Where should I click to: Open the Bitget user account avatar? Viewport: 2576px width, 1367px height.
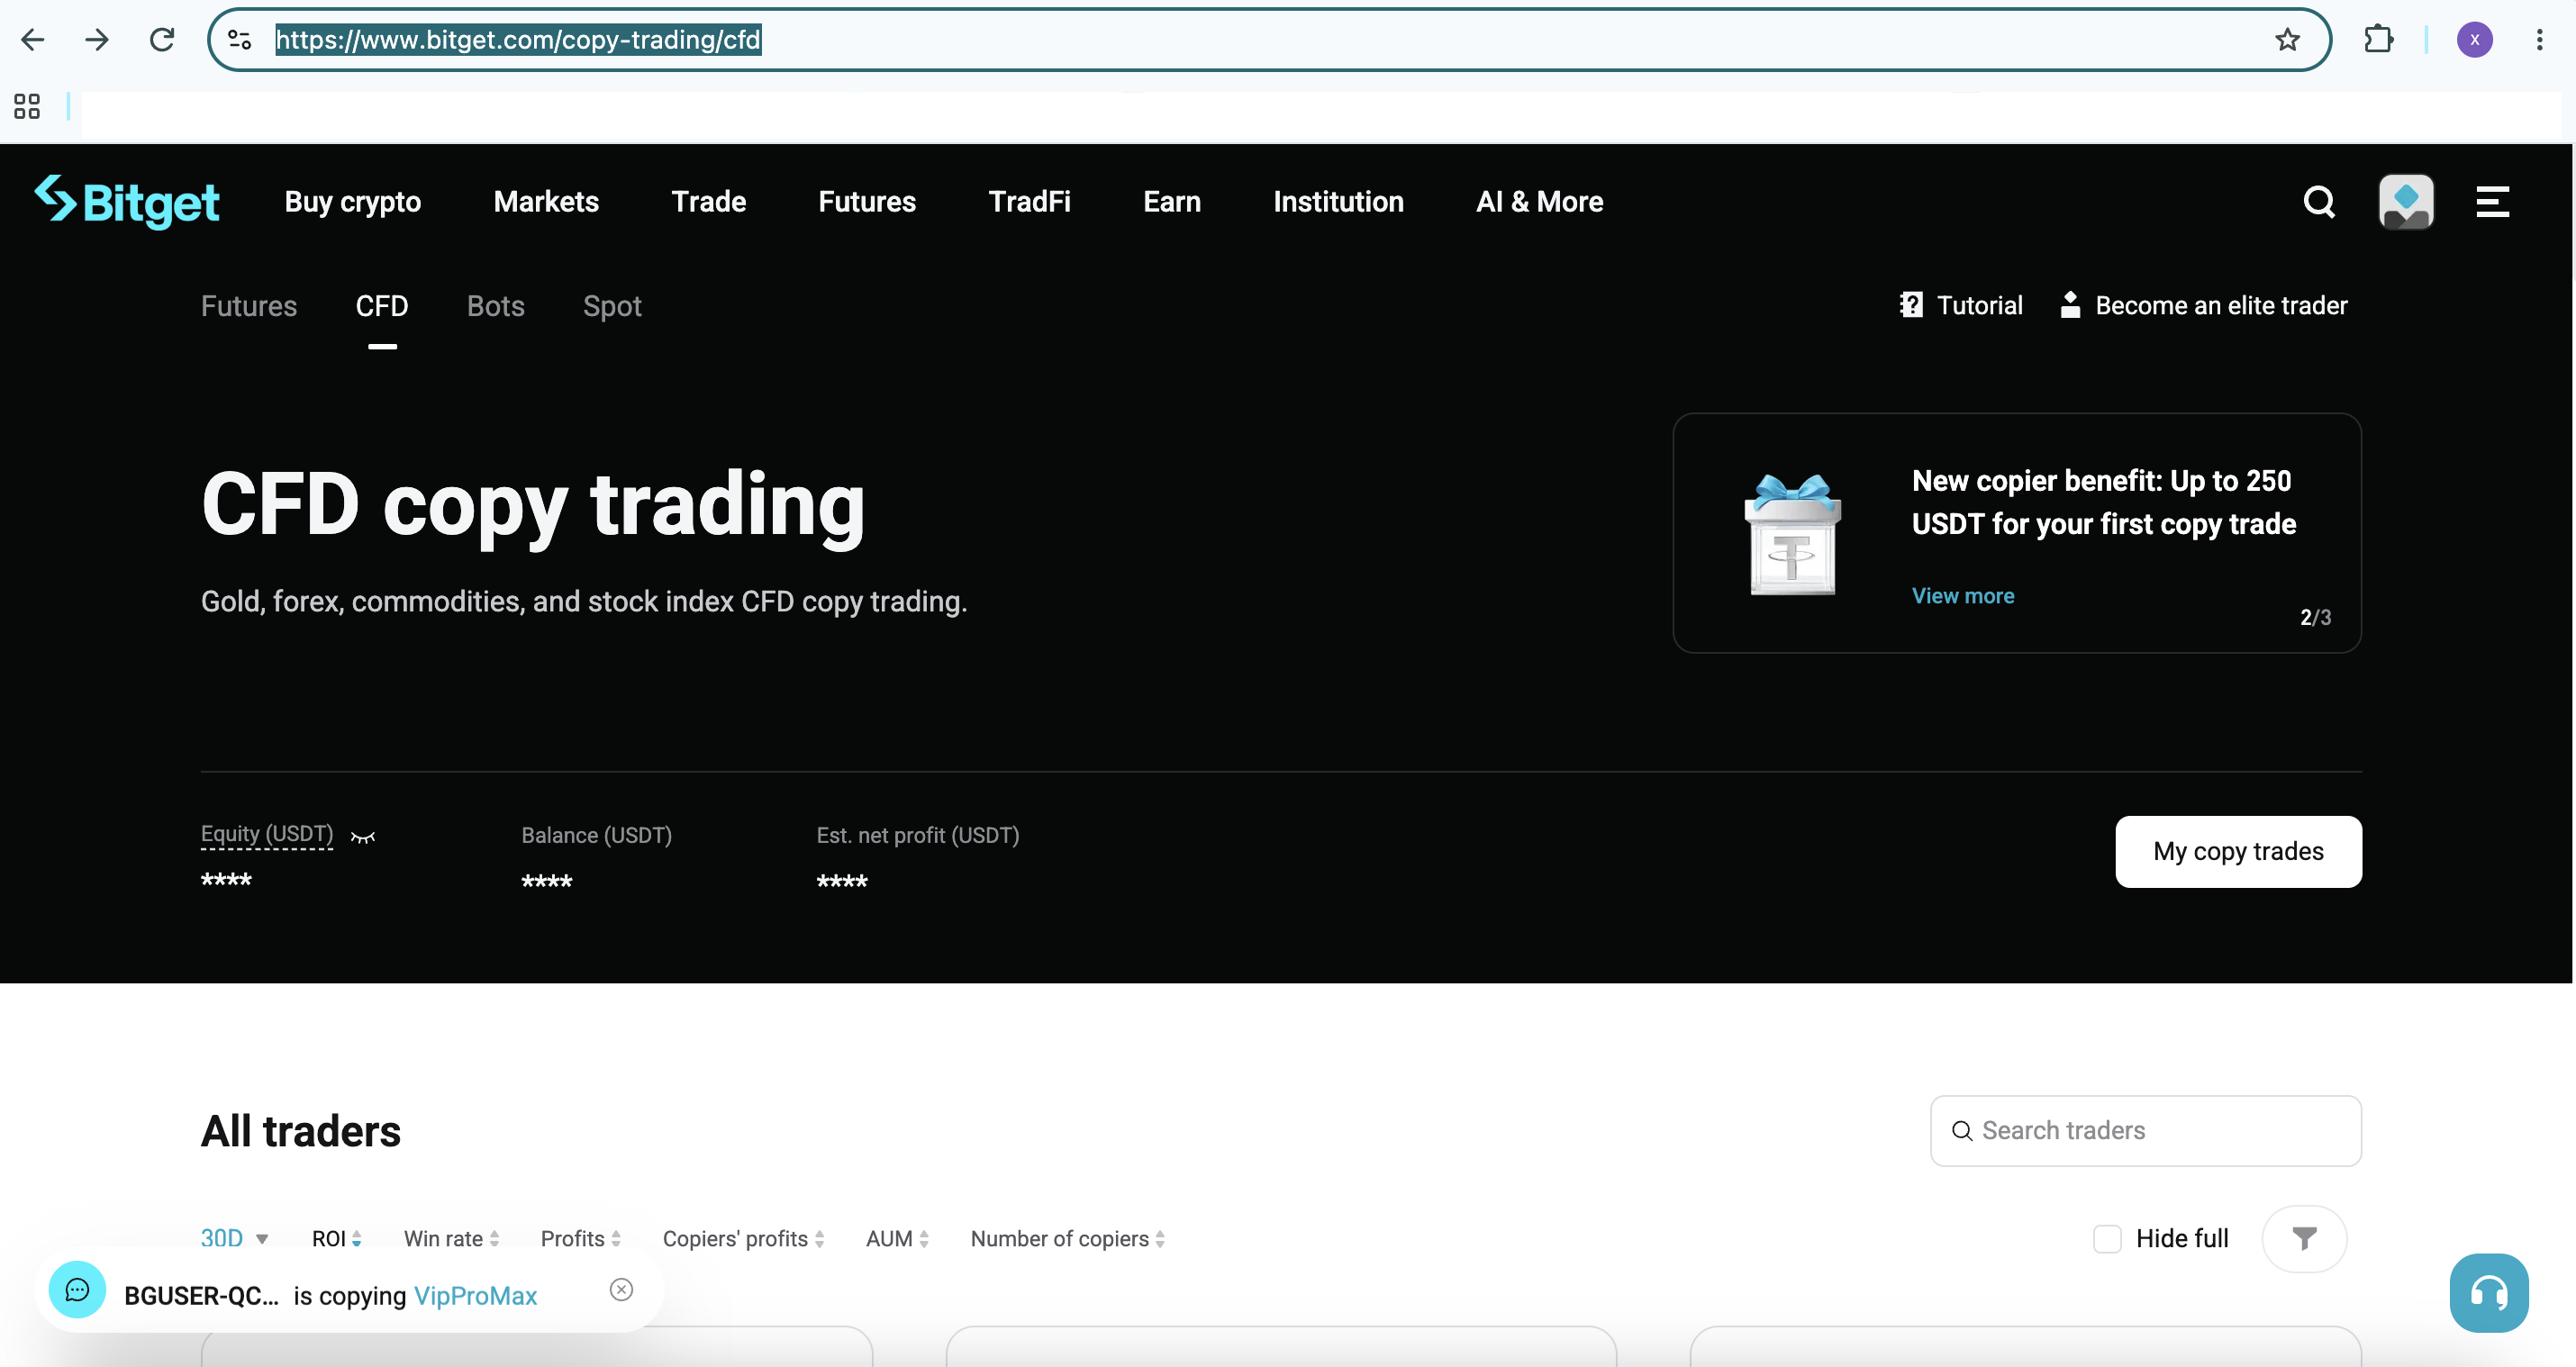pos(2406,202)
